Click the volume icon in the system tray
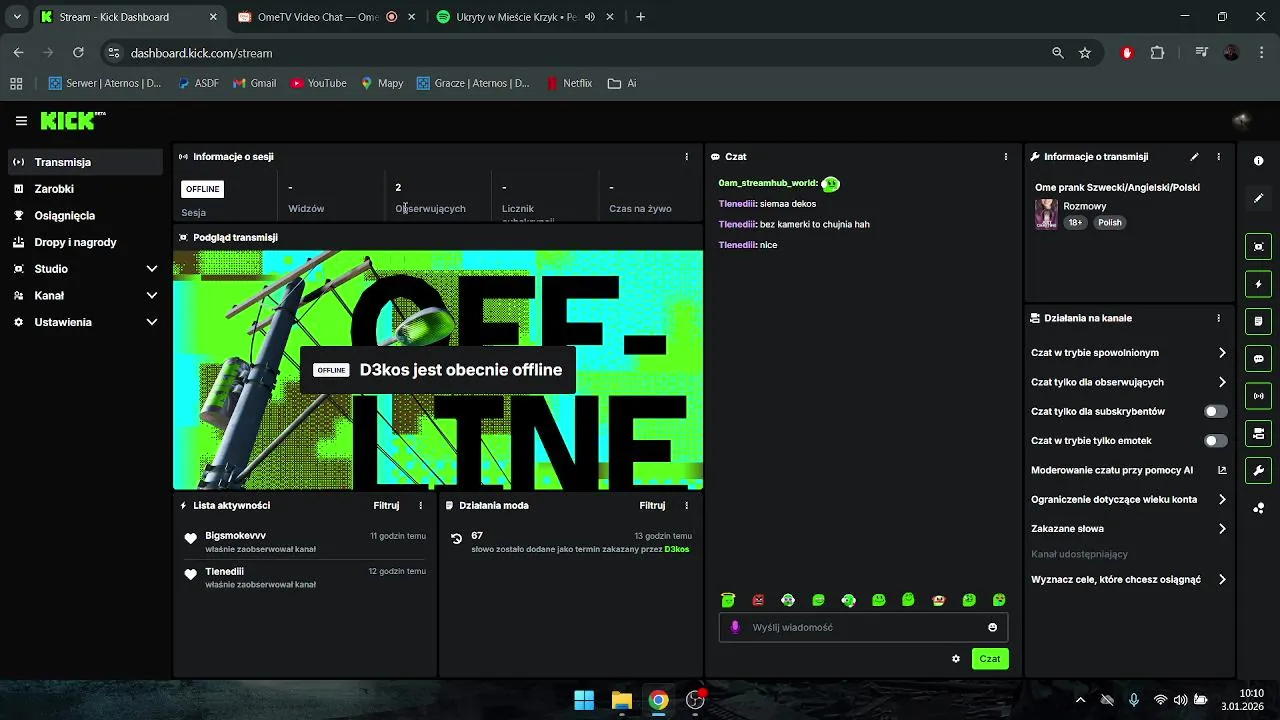This screenshot has height=720, width=1280. [1181, 700]
